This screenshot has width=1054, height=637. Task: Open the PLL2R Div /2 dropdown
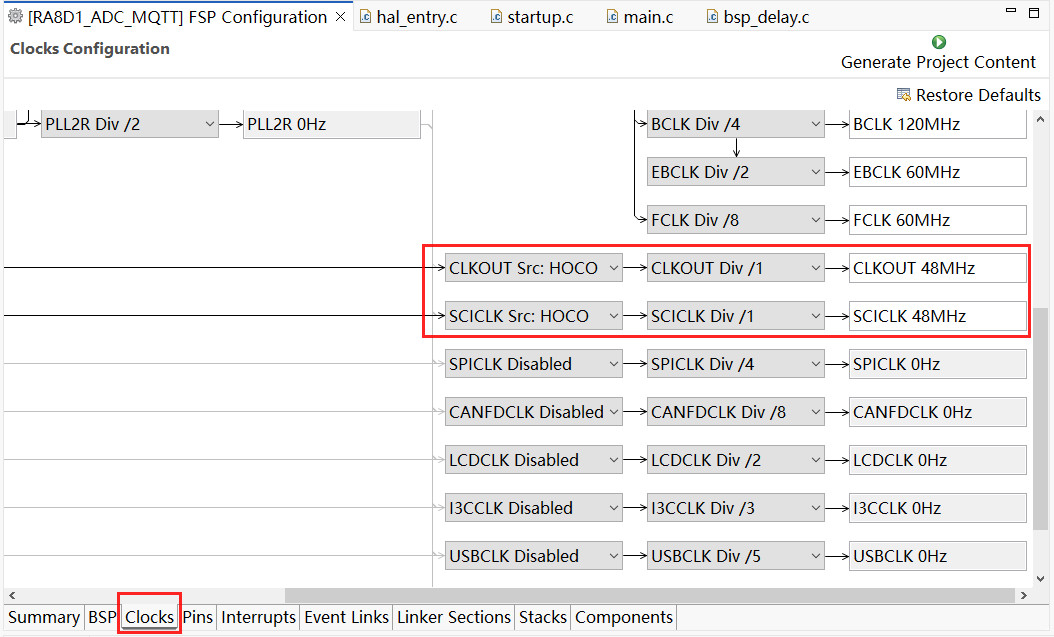click(130, 124)
